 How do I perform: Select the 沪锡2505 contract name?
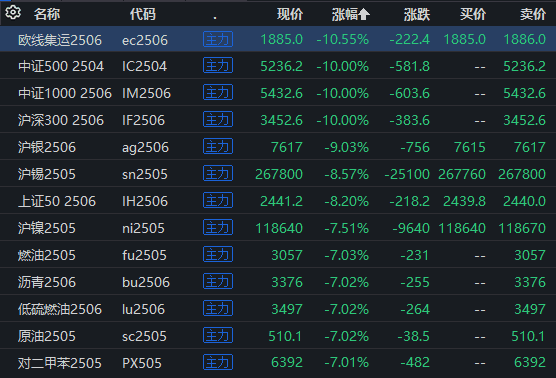47,174
